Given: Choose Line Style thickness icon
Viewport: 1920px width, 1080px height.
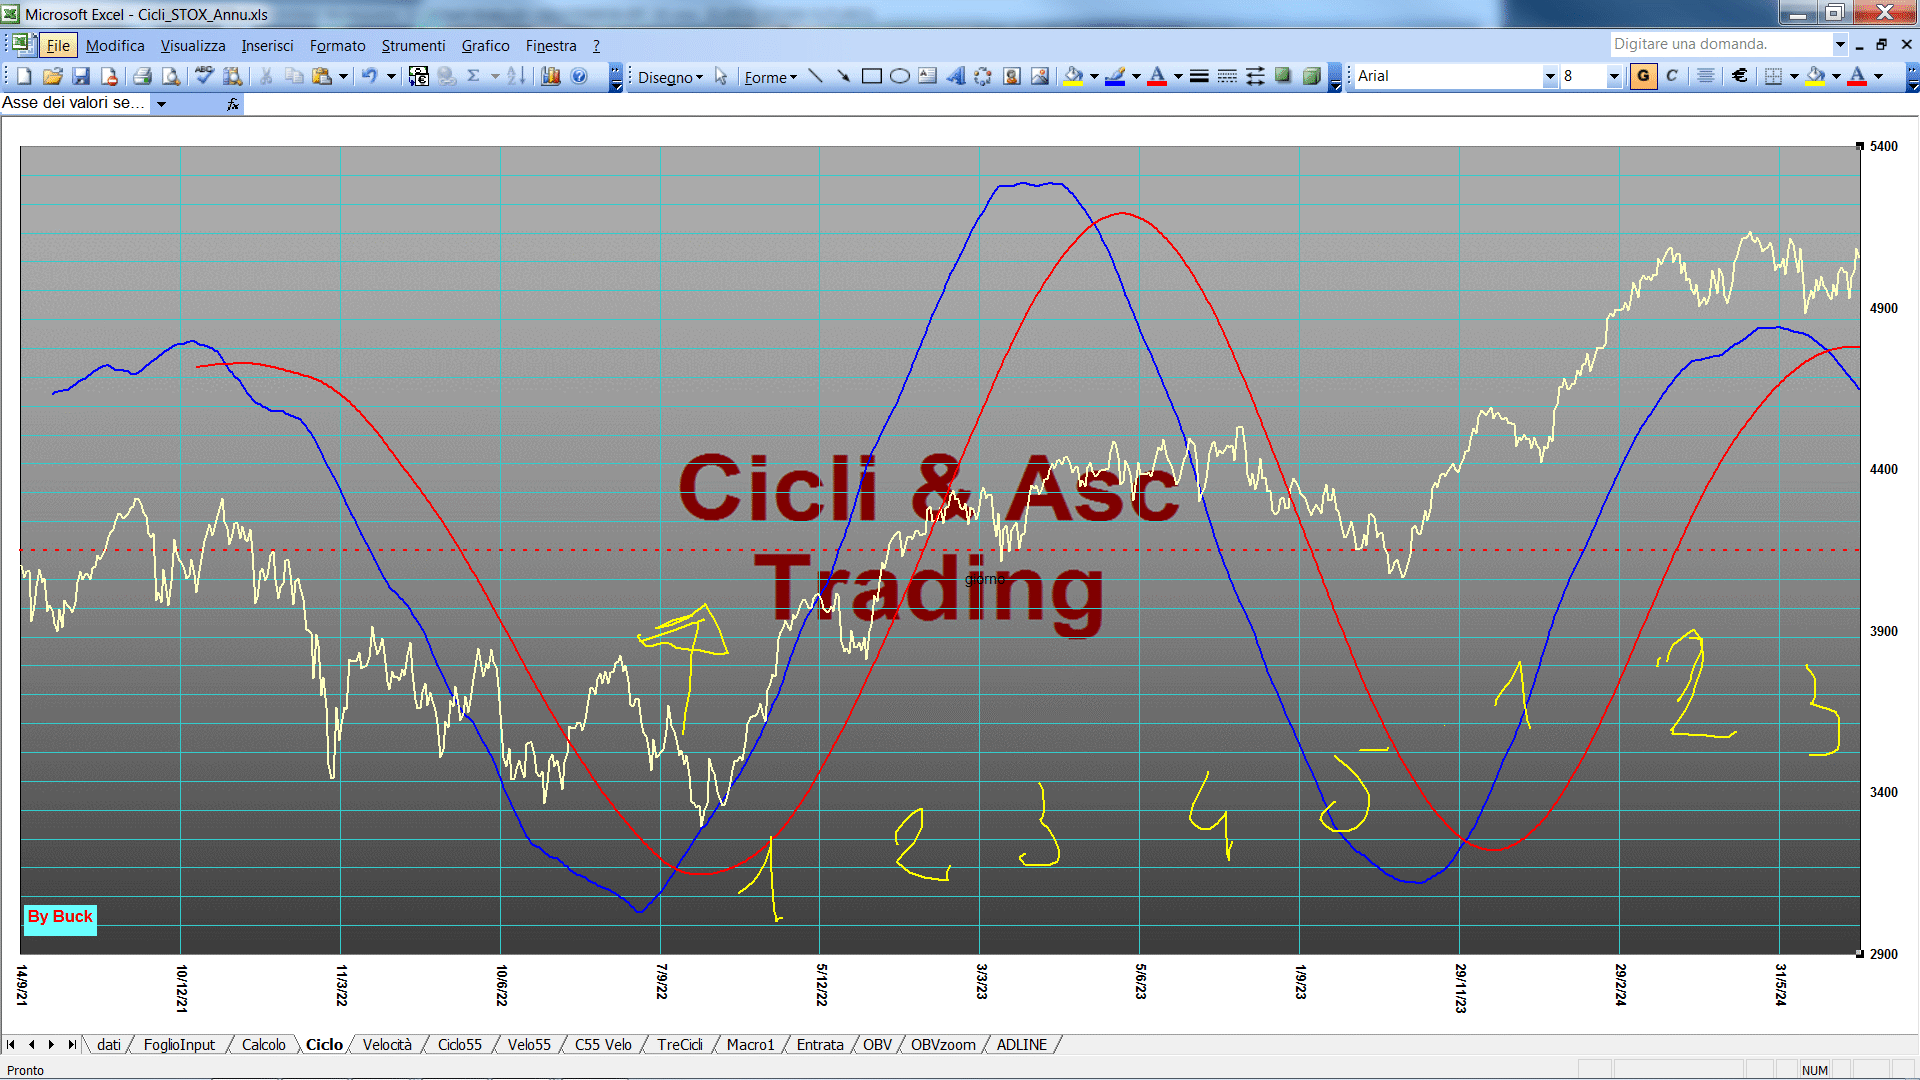Looking at the screenshot, I should (x=1199, y=76).
